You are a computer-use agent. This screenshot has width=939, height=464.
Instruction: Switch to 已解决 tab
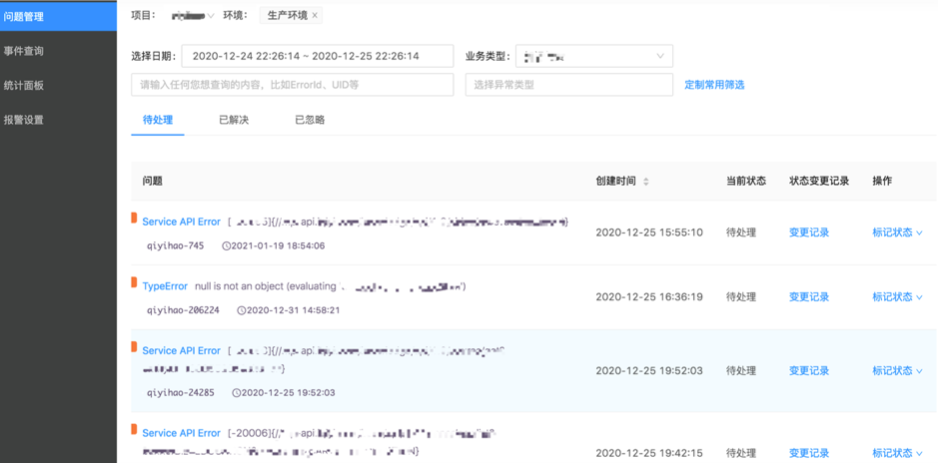tap(234, 120)
